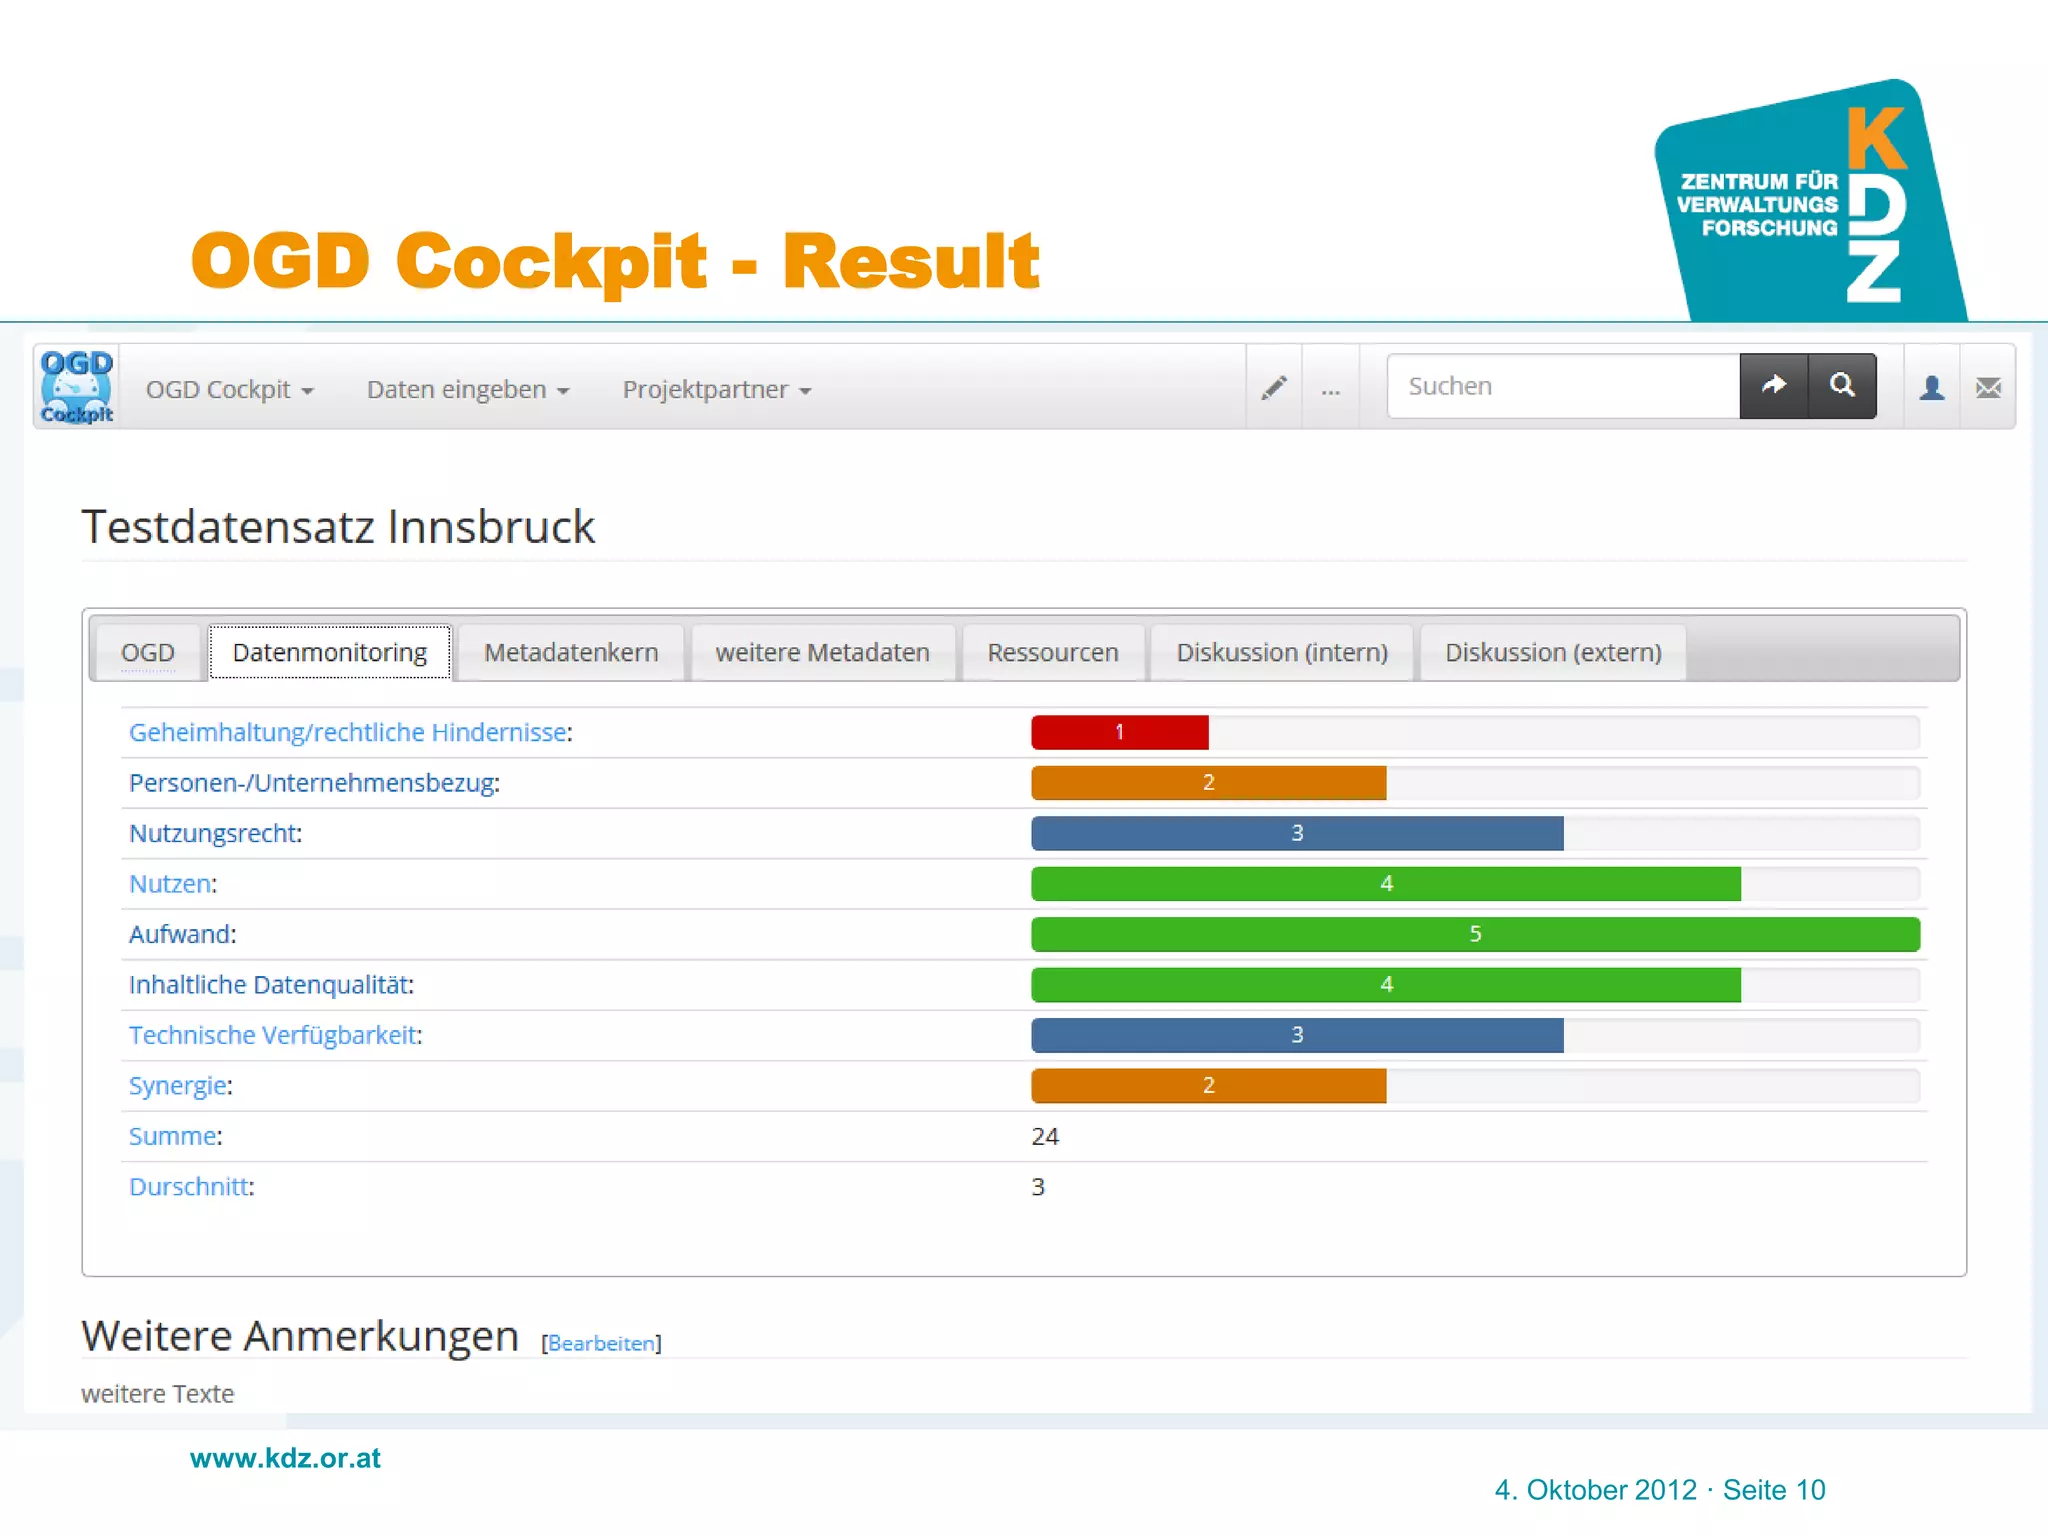This screenshot has height=1536, width=2048.
Task: Click the magnifier search icon
Action: click(1842, 386)
